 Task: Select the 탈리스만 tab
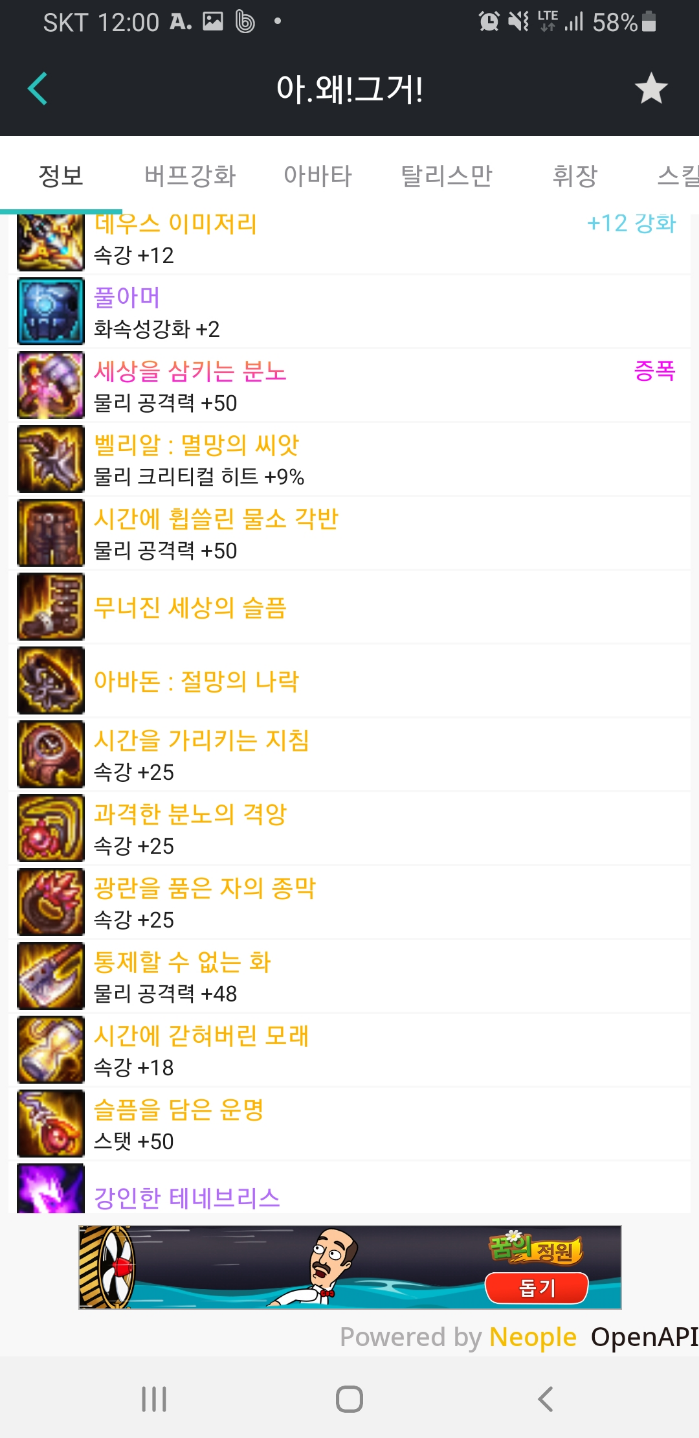coord(447,176)
